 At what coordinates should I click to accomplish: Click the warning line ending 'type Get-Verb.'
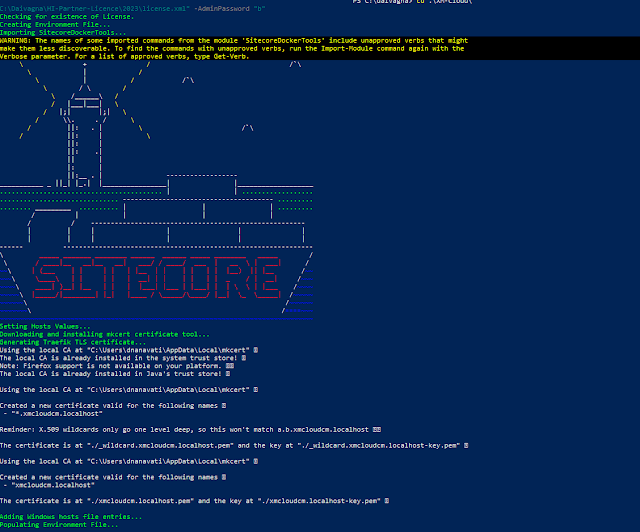[x=124, y=56]
